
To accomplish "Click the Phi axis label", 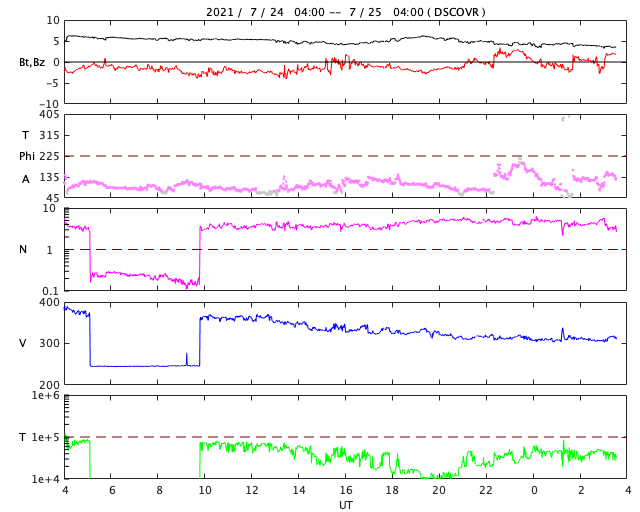I will [27, 156].
